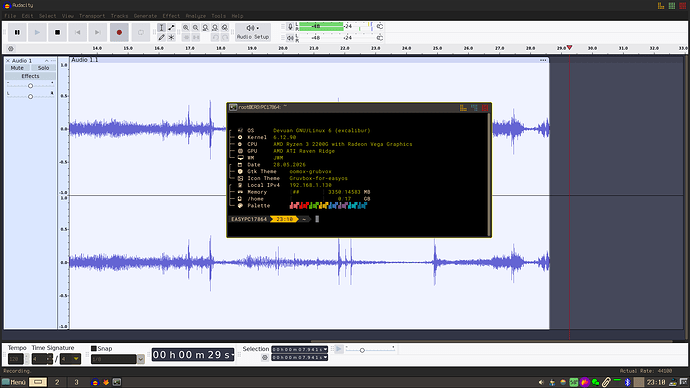Select the Draw pencil tool
Viewport: 690px width, 388px height.
[x=161, y=37]
